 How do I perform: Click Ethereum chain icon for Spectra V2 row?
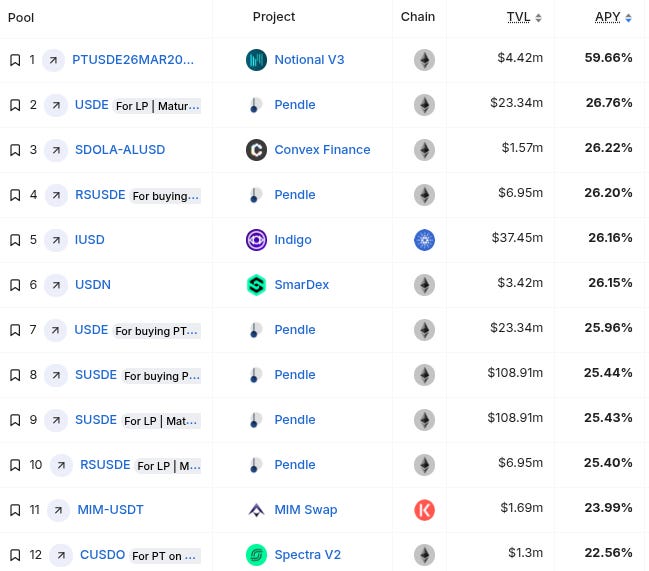pos(424,555)
